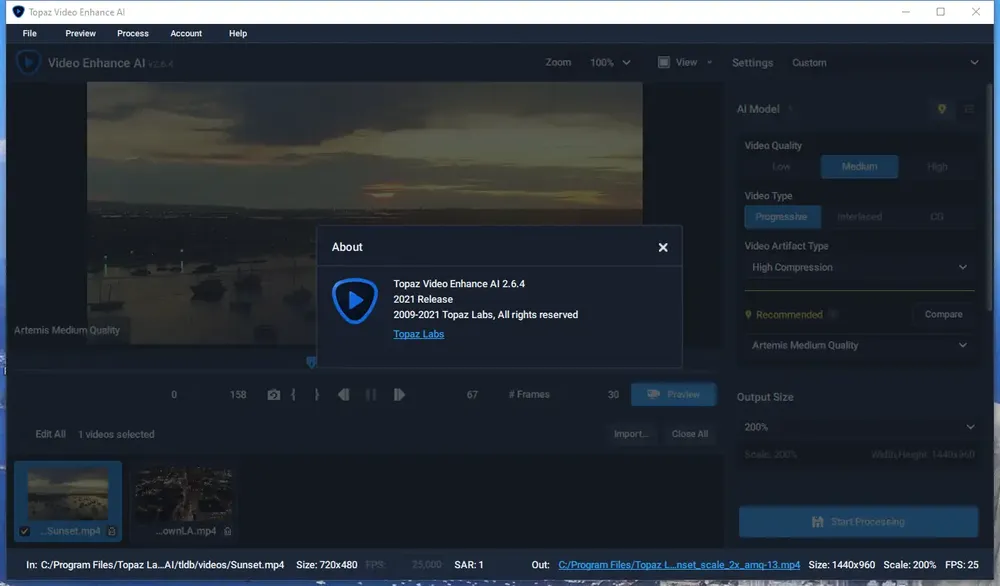The image size is (1000, 586).
Task: Open the Help menu
Action: click(x=238, y=33)
